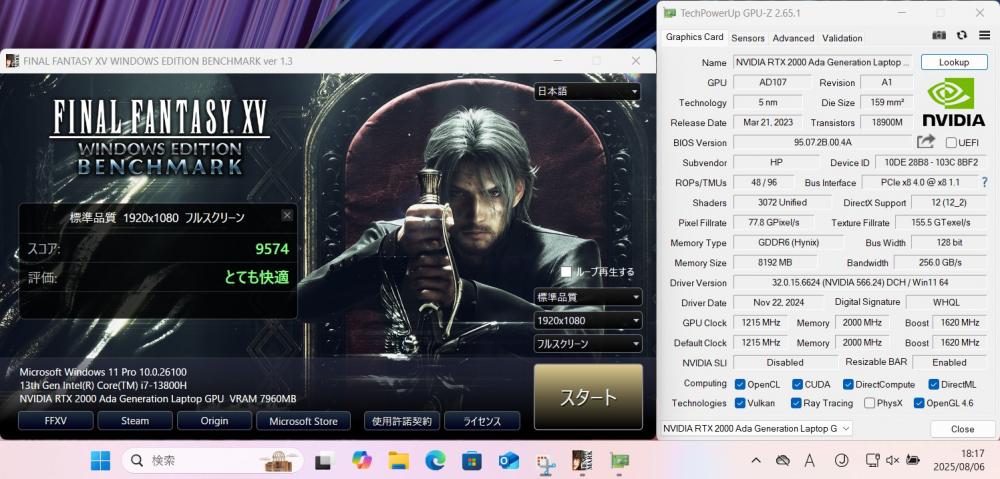Switch to GPU-Z taskbar icon
The width and height of the screenshot is (1000, 479).
click(x=619, y=461)
